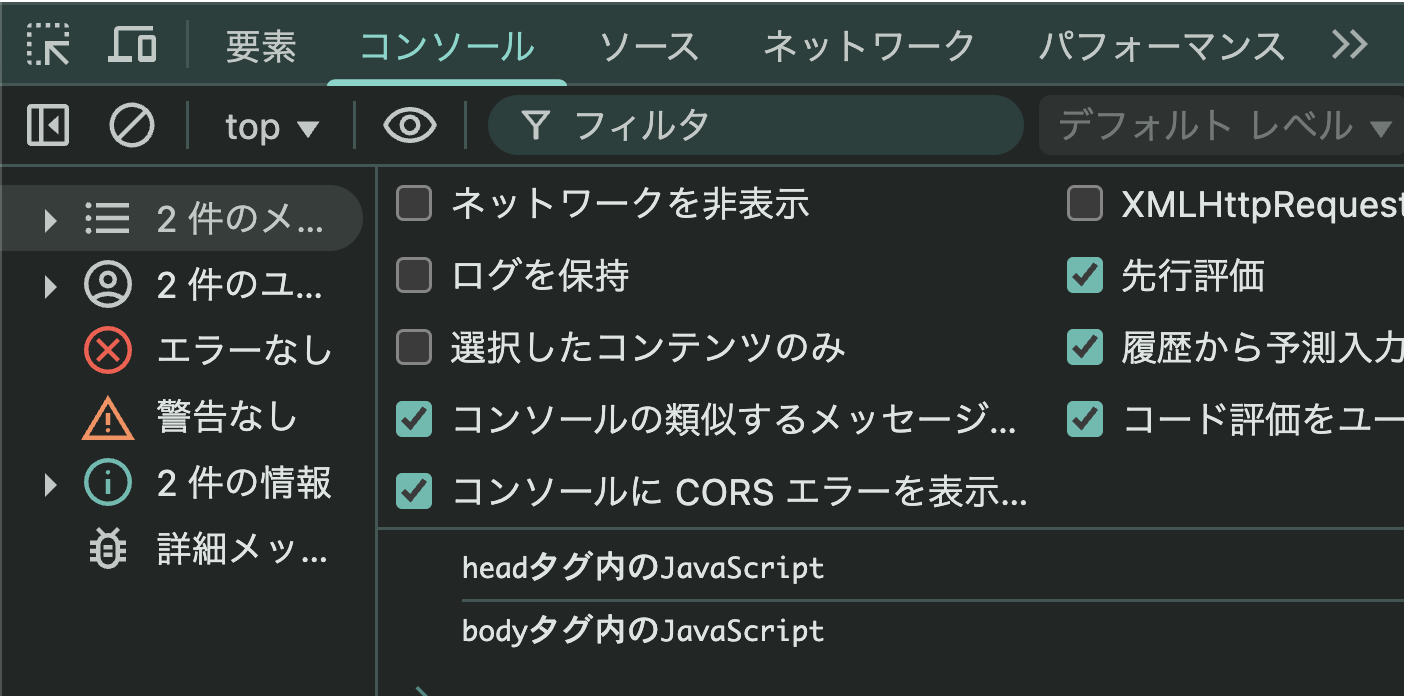Viewport: 1404px width, 696px height.
Task: Switch to the ネットワーク tab
Action: [868, 44]
